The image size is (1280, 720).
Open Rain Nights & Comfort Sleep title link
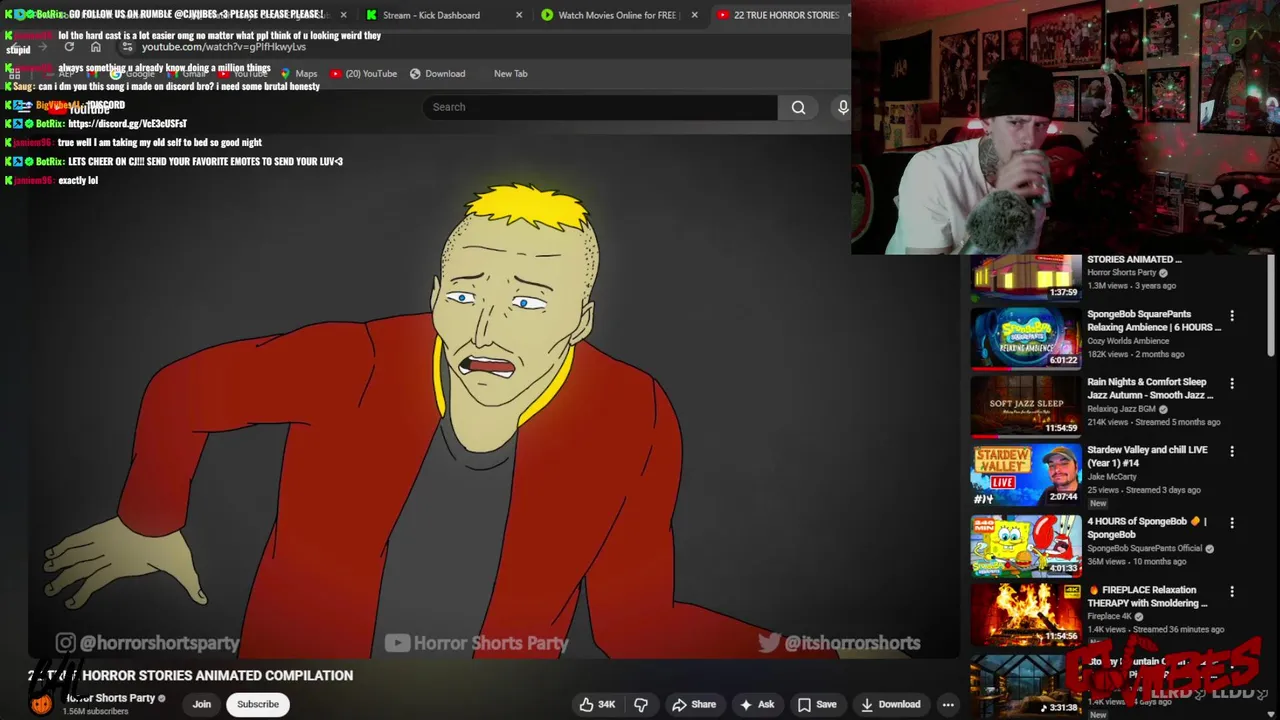(1150, 388)
